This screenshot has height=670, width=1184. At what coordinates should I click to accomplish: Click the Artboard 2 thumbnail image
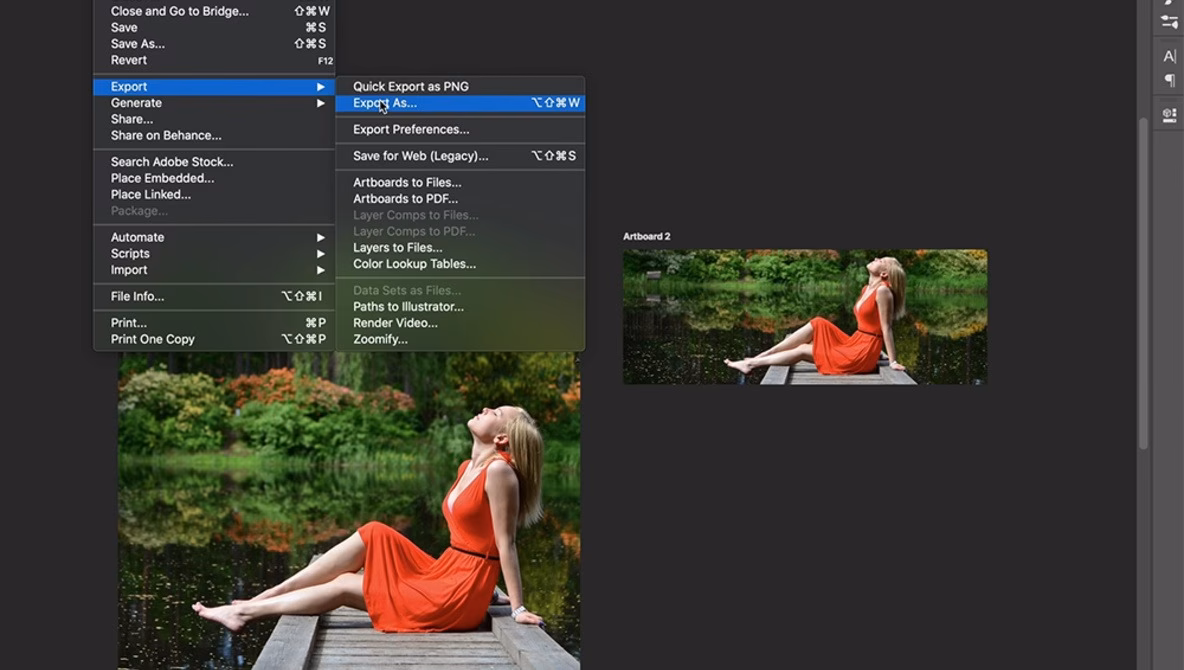(x=805, y=316)
